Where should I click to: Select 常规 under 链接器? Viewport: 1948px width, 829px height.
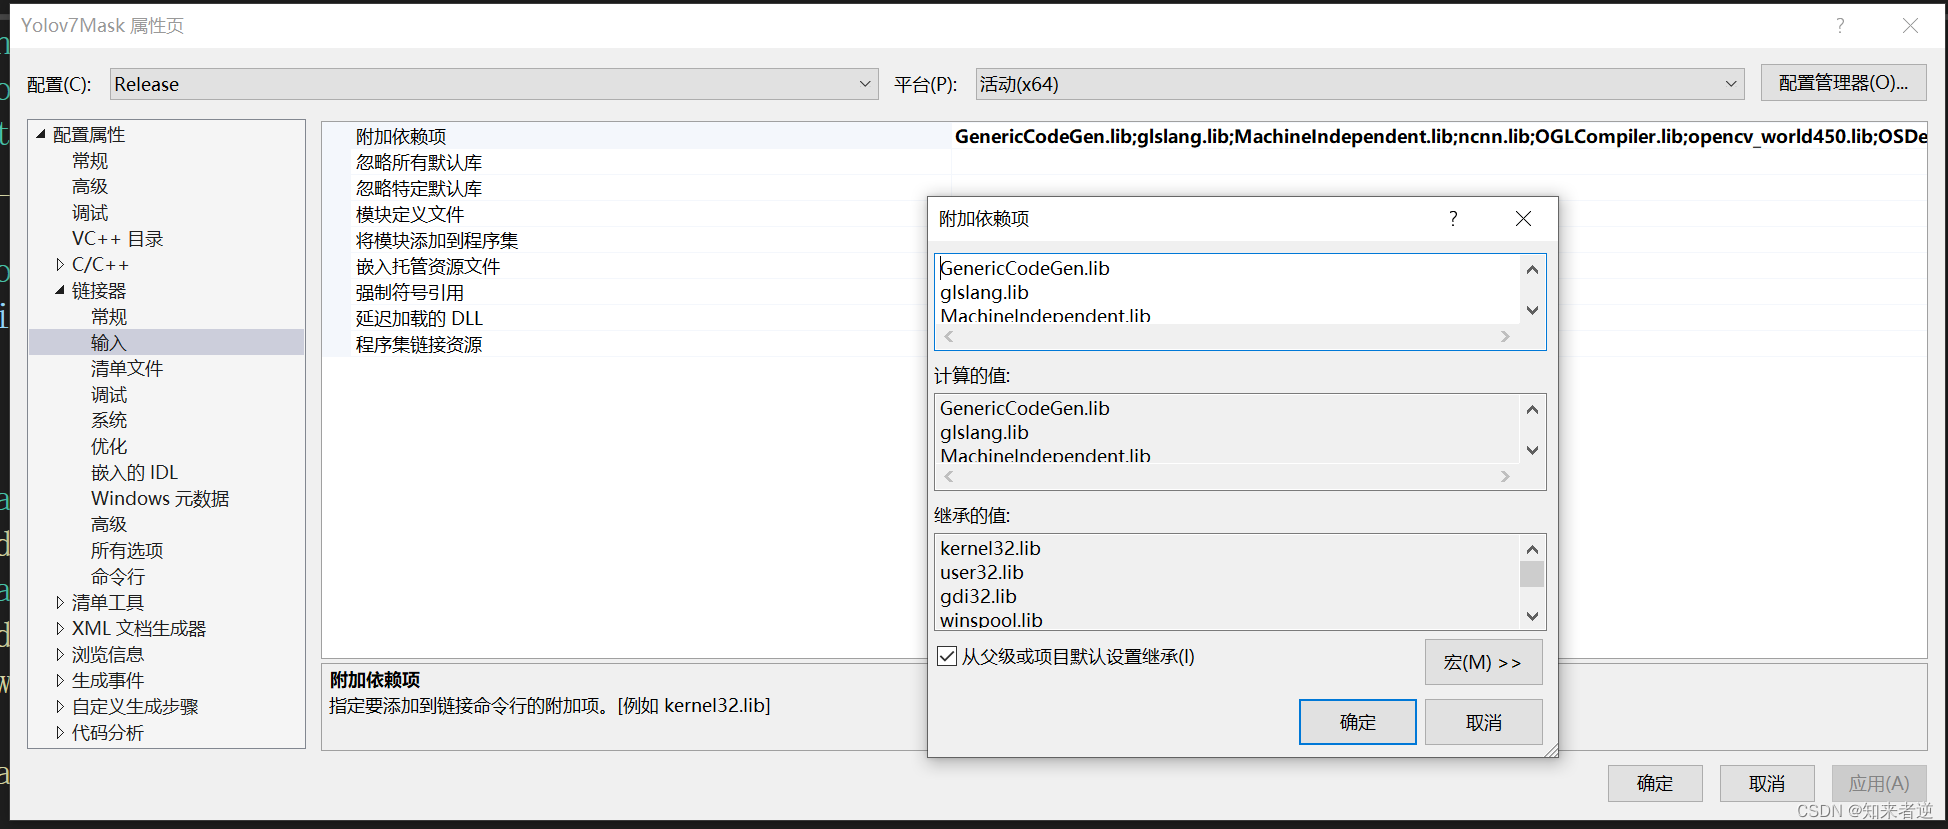109,317
